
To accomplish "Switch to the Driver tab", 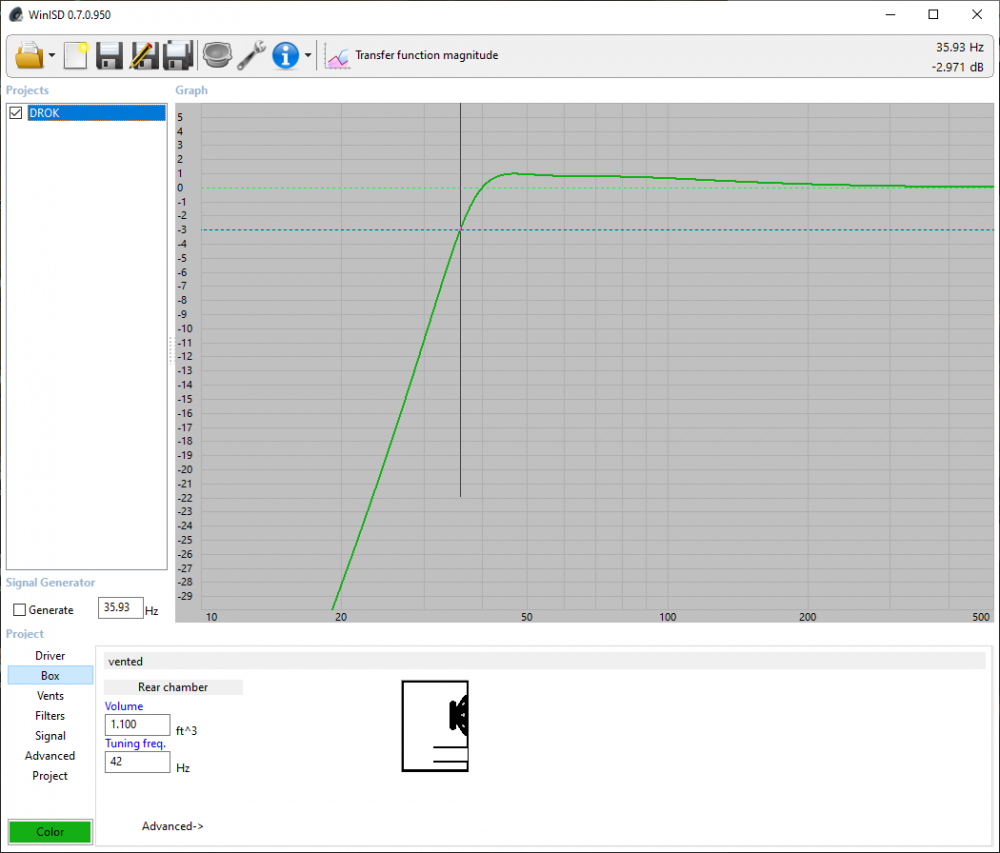I will tap(50, 656).
